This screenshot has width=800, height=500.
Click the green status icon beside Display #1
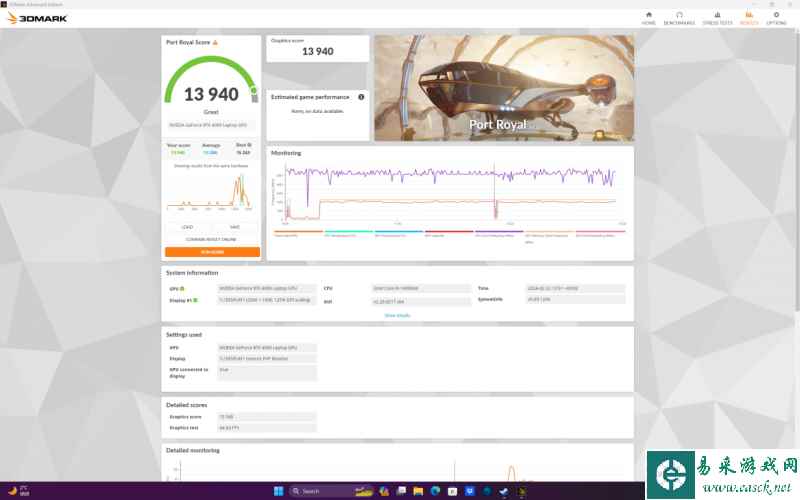(x=195, y=300)
